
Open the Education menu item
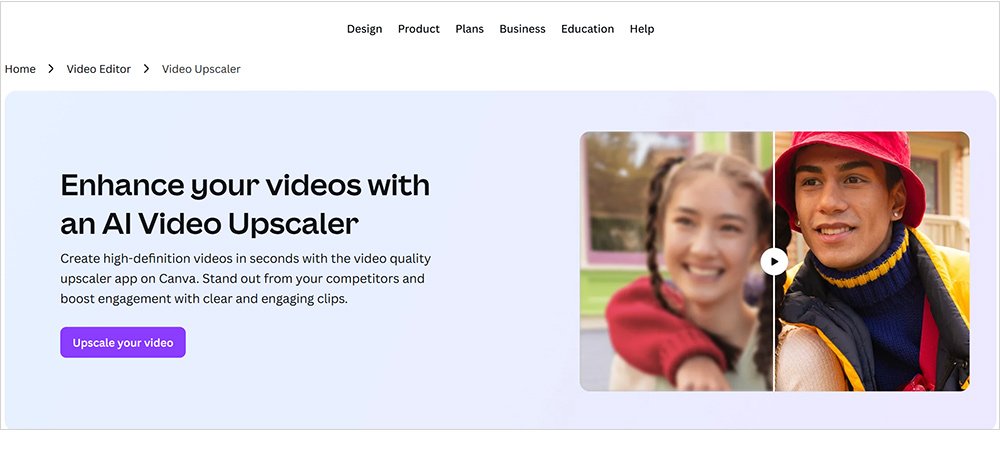tap(587, 29)
